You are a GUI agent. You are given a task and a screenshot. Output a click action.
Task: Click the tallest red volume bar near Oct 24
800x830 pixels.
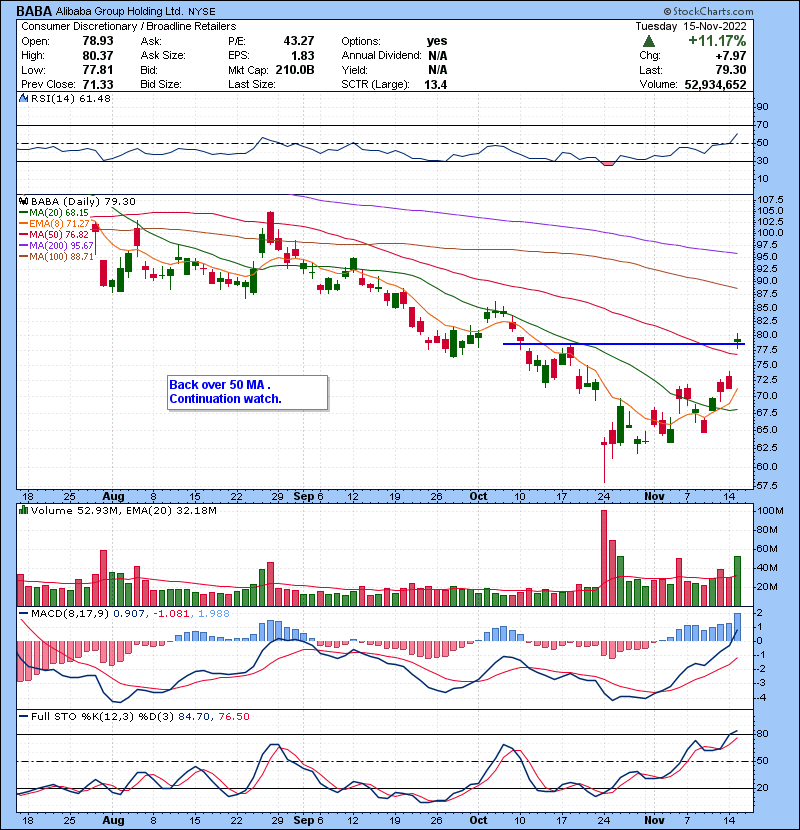coord(604,558)
